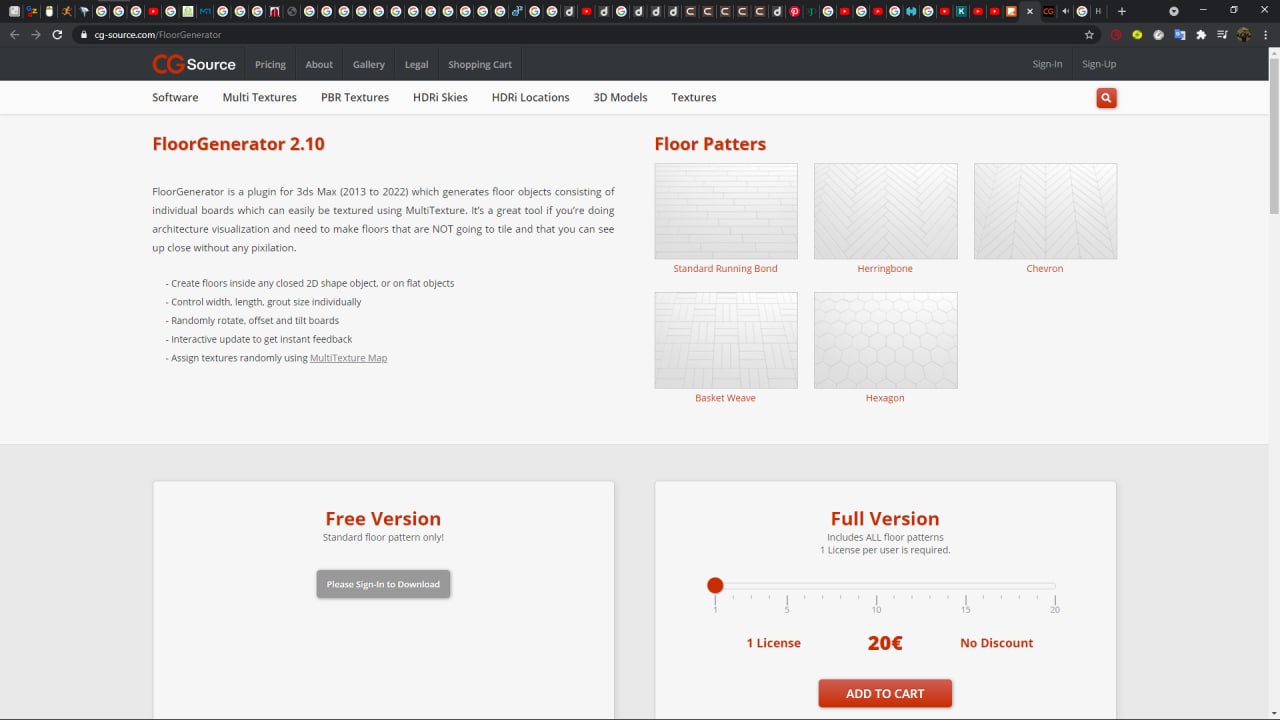This screenshot has height=720, width=1280.
Task: Select the first tab in the tab strip
Action: click(14, 11)
